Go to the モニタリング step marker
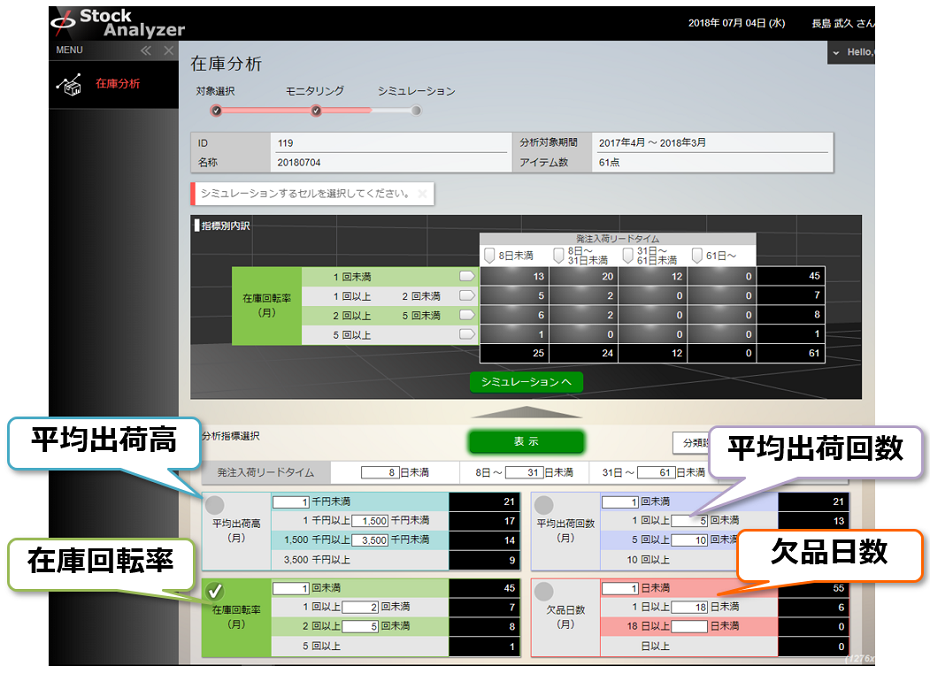The image size is (930, 681). [x=316, y=111]
